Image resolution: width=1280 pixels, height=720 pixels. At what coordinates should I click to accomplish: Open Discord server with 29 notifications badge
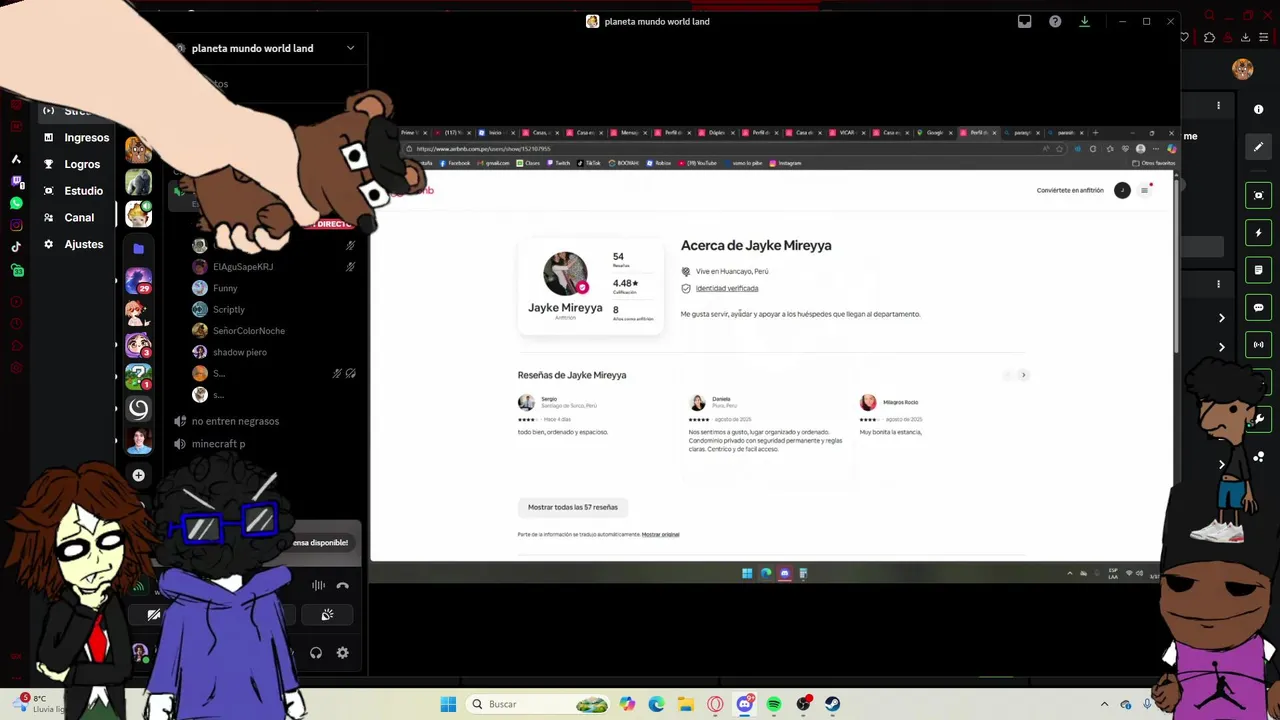tap(138, 280)
